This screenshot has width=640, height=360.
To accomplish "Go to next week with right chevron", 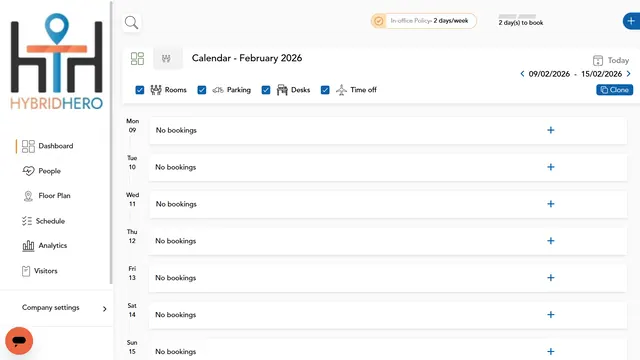I will point(629,74).
